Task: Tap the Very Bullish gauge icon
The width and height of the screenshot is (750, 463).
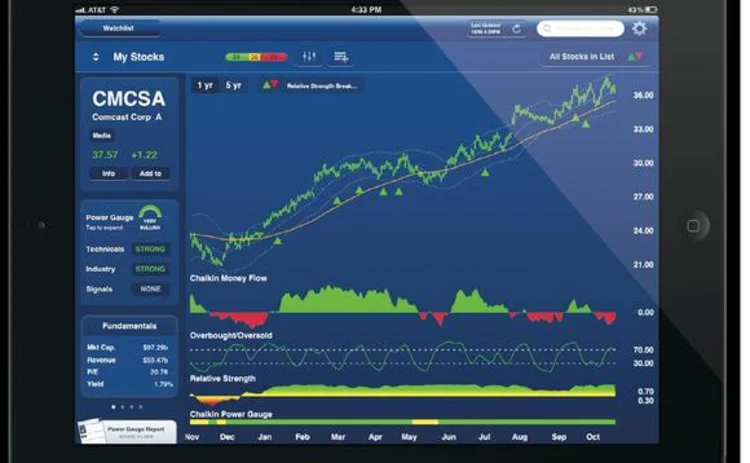Action: point(150,218)
